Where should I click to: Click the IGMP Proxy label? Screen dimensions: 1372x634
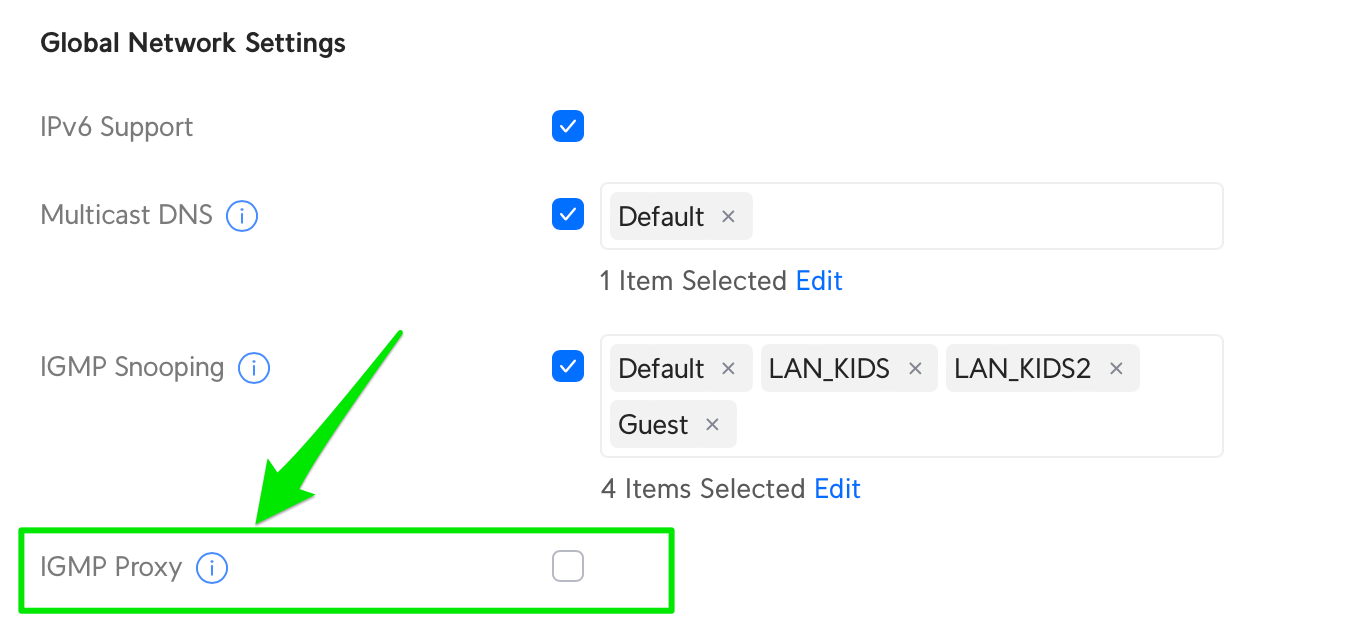tap(111, 568)
